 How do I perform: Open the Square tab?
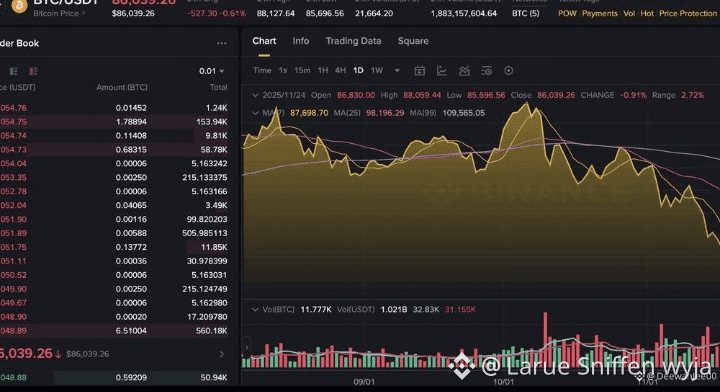[x=413, y=41]
